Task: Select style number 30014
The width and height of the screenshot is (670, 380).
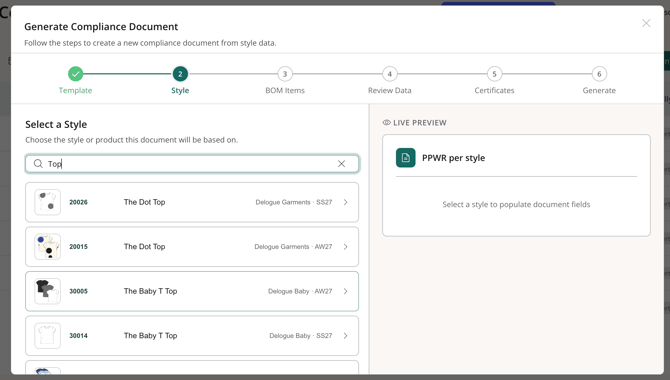Action: click(x=79, y=336)
